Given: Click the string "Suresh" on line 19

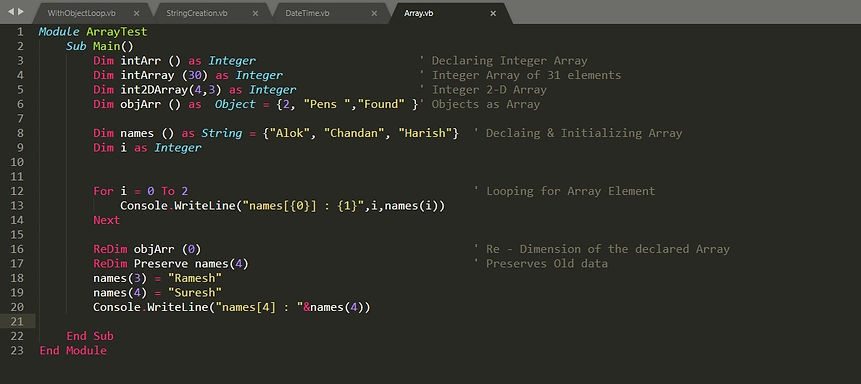Looking at the screenshot, I should [x=195, y=293].
